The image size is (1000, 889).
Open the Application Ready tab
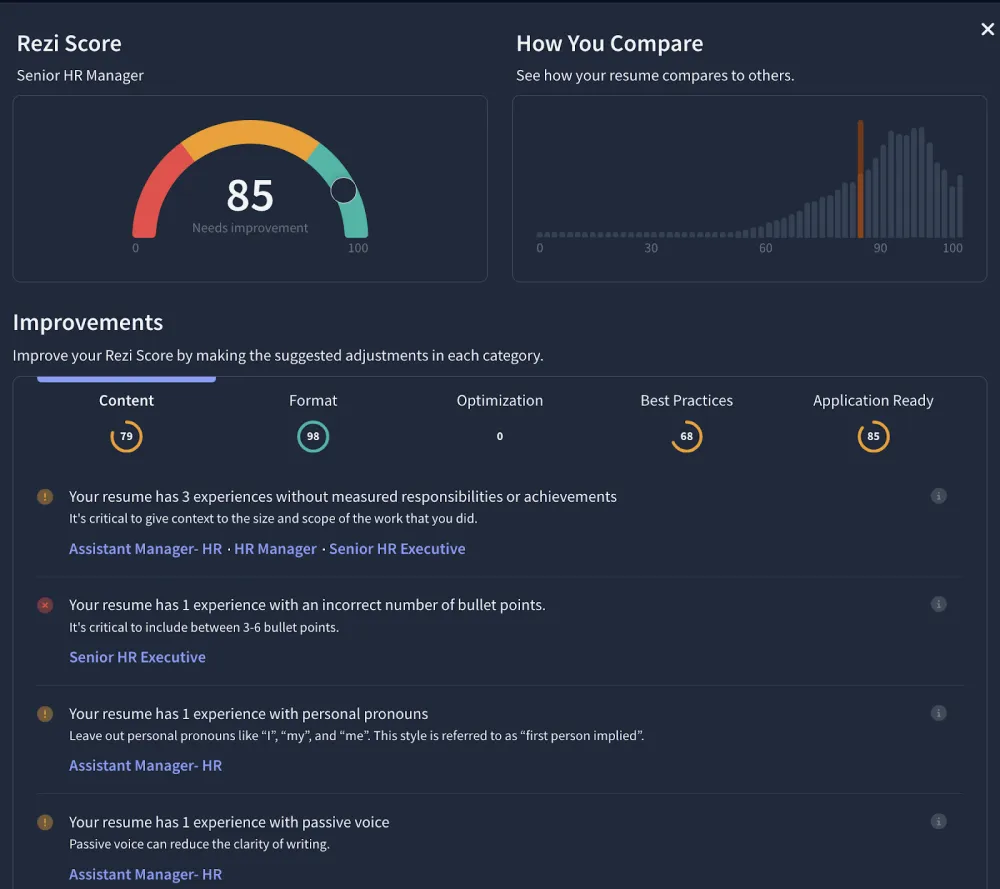(x=873, y=400)
